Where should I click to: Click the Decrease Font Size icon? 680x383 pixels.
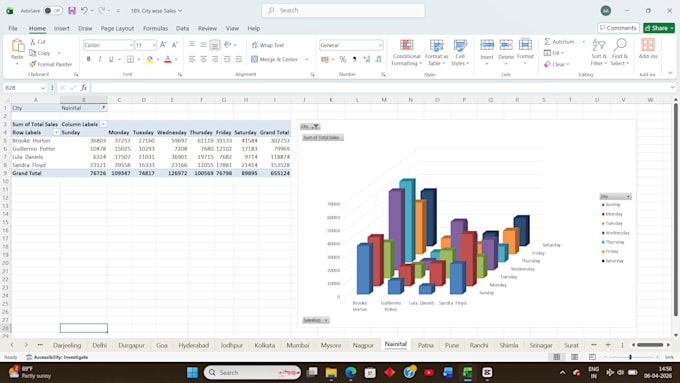click(x=175, y=45)
